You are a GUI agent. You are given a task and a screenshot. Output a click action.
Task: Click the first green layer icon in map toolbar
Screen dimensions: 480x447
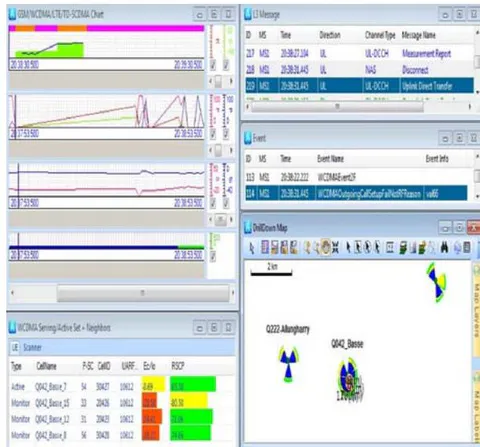tap(403, 248)
